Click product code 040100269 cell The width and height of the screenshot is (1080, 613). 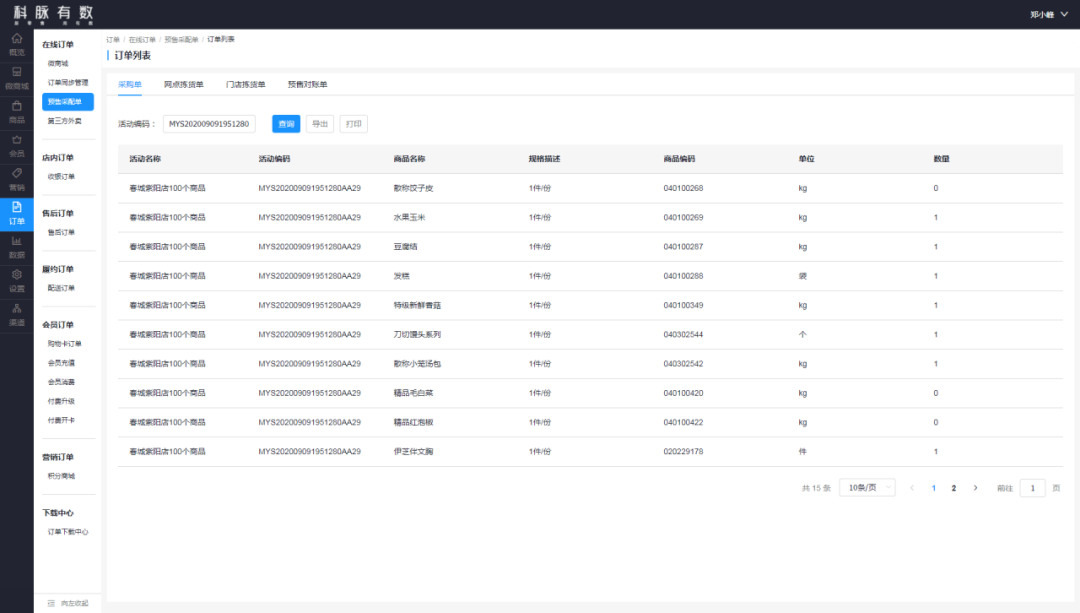tap(683, 218)
